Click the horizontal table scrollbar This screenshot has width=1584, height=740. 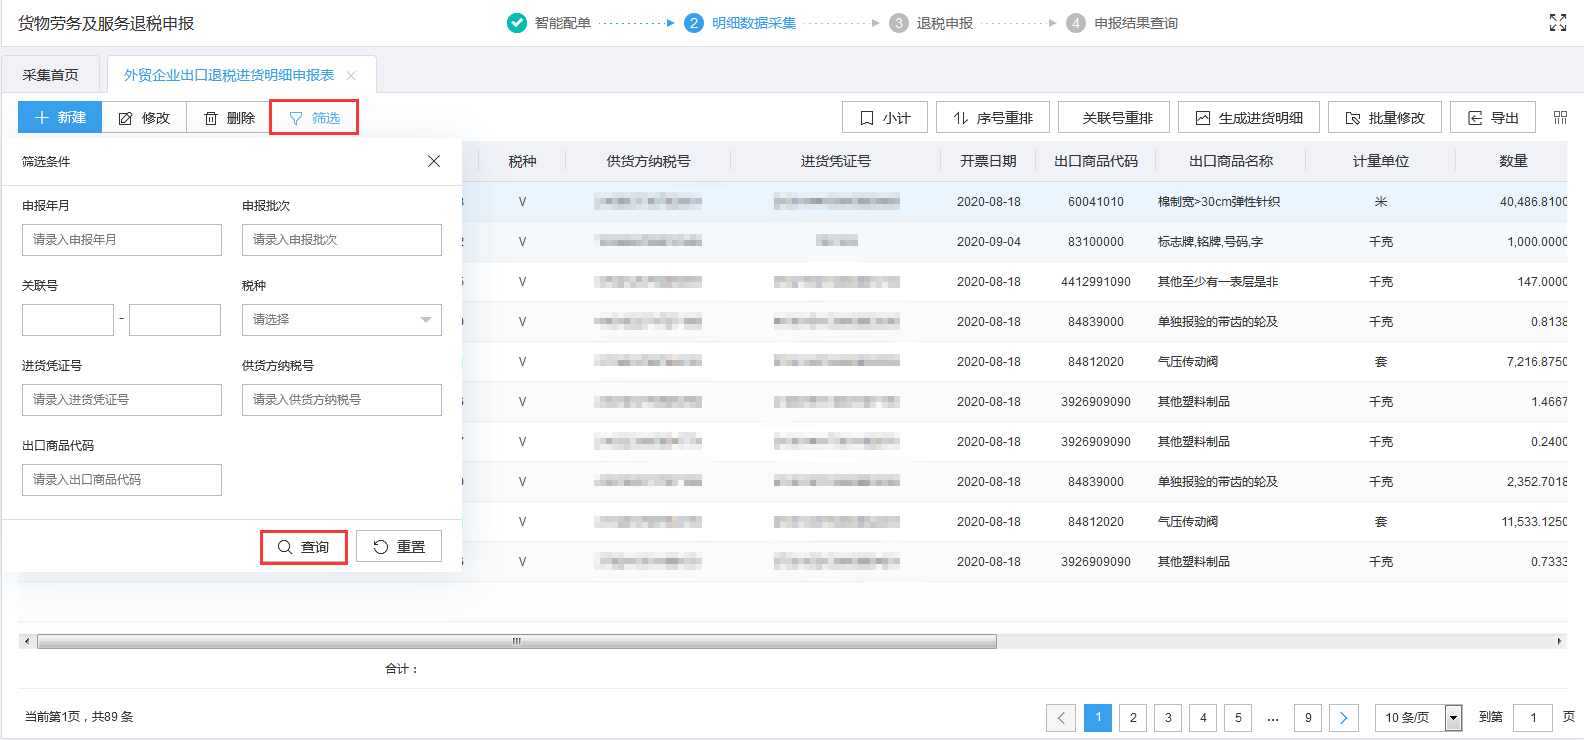tap(516, 641)
